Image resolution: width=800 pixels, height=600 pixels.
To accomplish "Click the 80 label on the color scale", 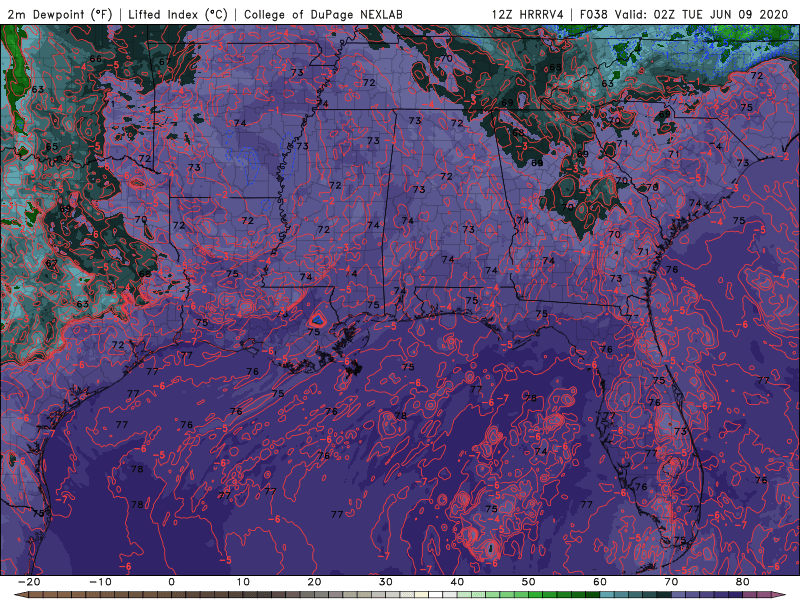I will pyautogui.click(x=743, y=582).
